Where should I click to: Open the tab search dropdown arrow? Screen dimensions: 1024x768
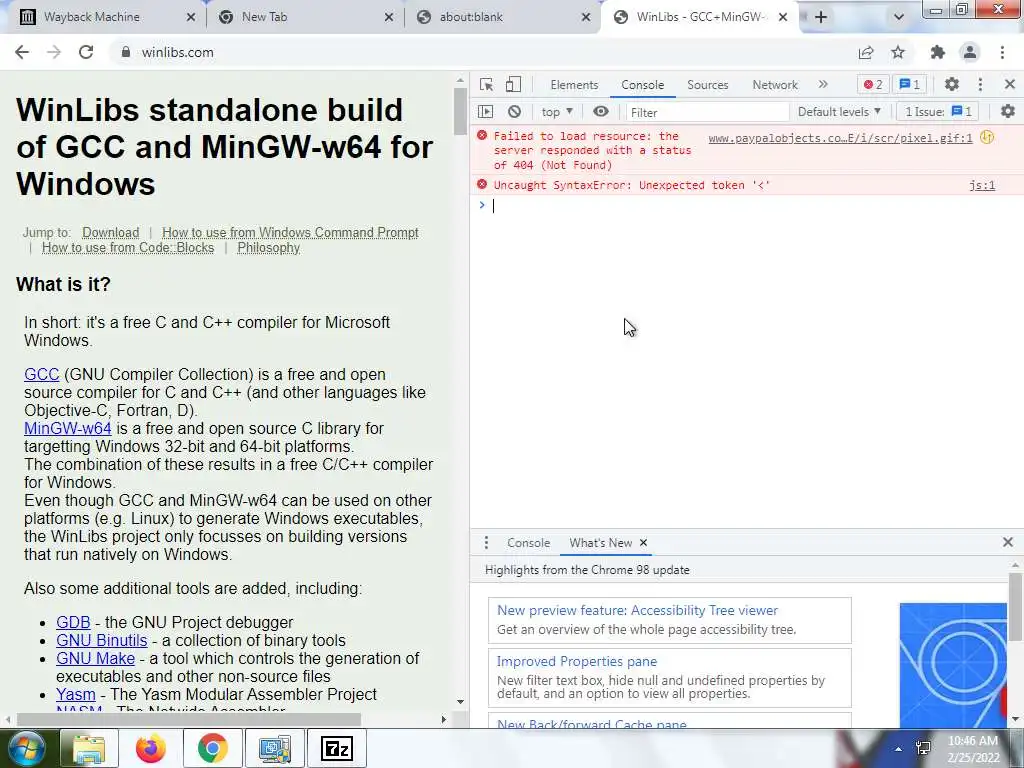[899, 17]
